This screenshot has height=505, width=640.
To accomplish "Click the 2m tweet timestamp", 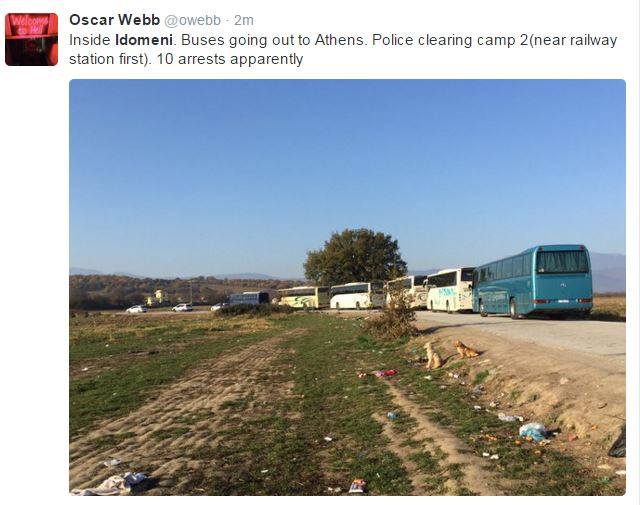I will pyautogui.click(x=244, y=20).
